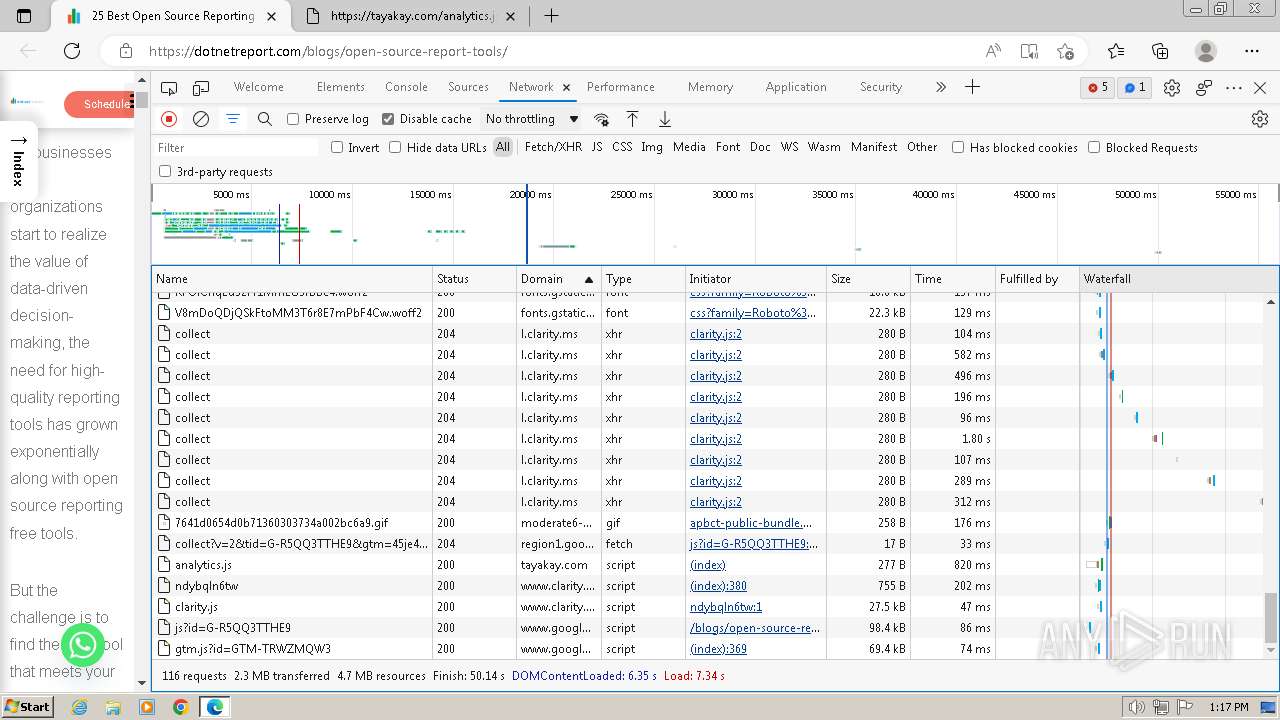The width and height of the screenshot is (1280, 720).
Task: Click the browser address bar URL
Action: 328,51
